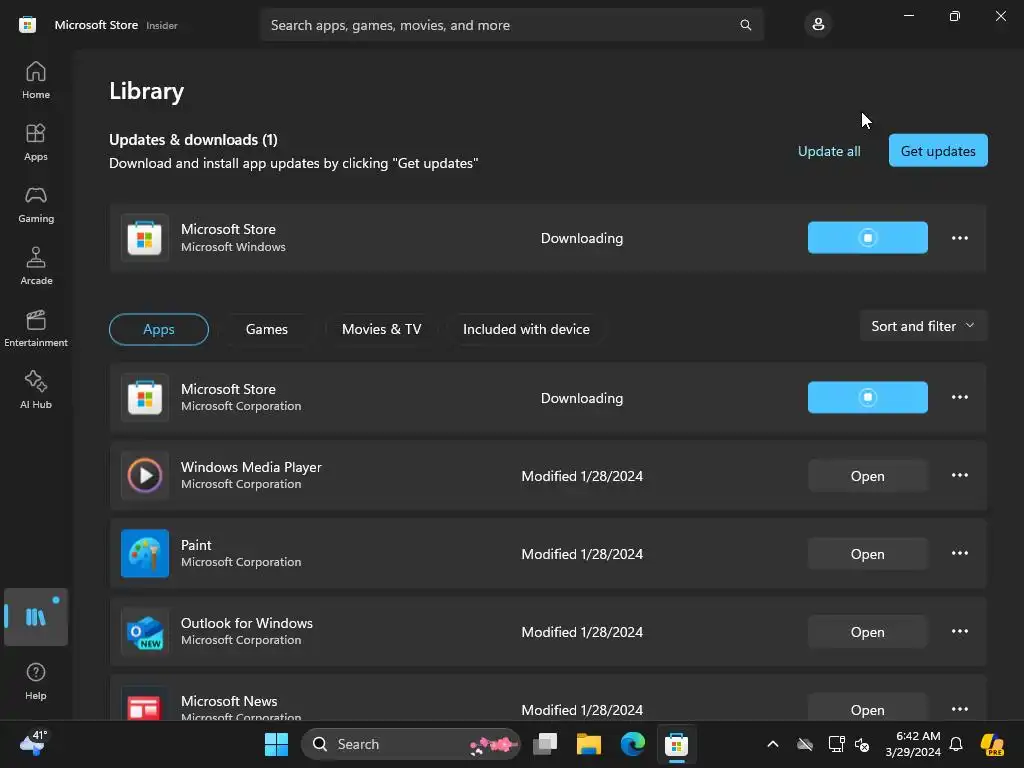The image size is (1024, 768).
Task: Click the Paint app icon
Action: 145,553
